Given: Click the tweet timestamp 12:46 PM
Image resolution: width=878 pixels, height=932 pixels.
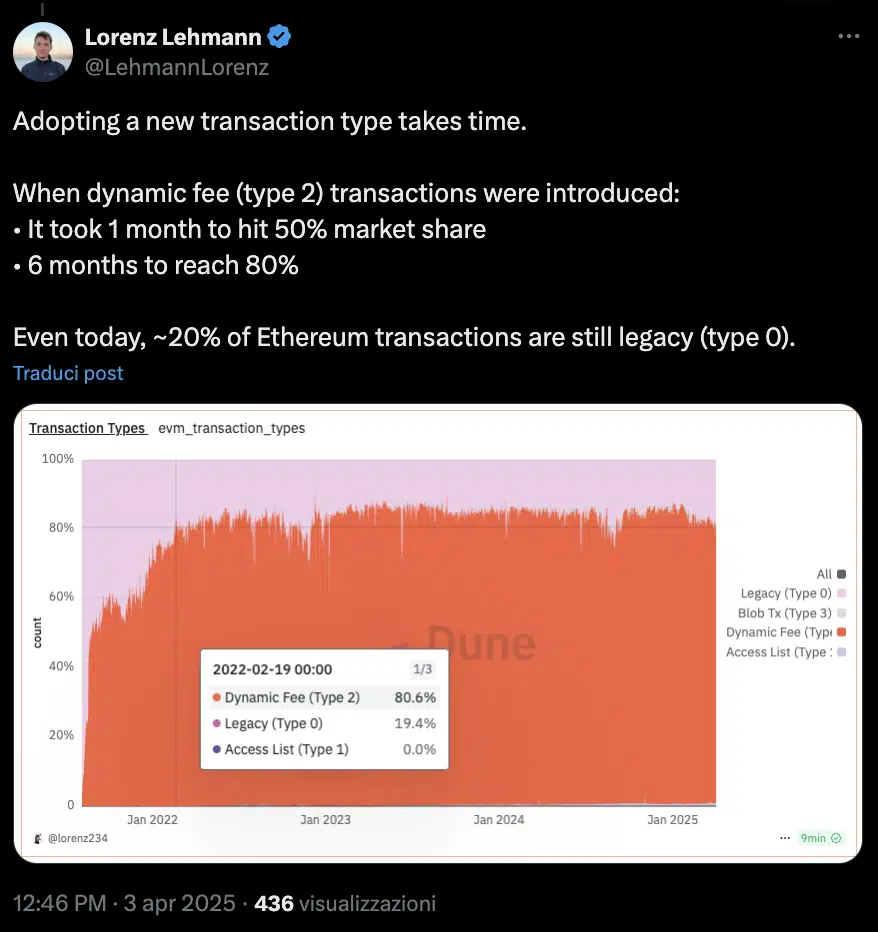Looking at the screenshot, I should [x=59, y=903].
